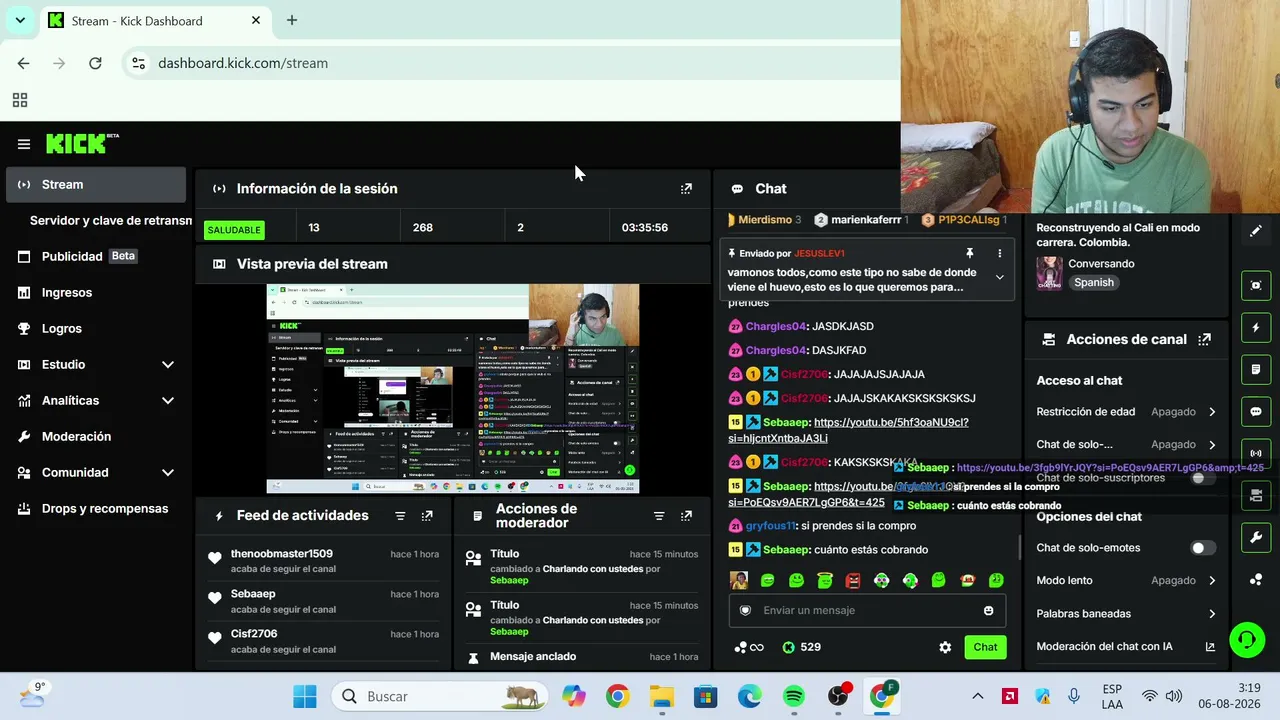This screenshot has height=720, width=1280.
Task: Open Moderación page
Action: [x=94, y=437]
